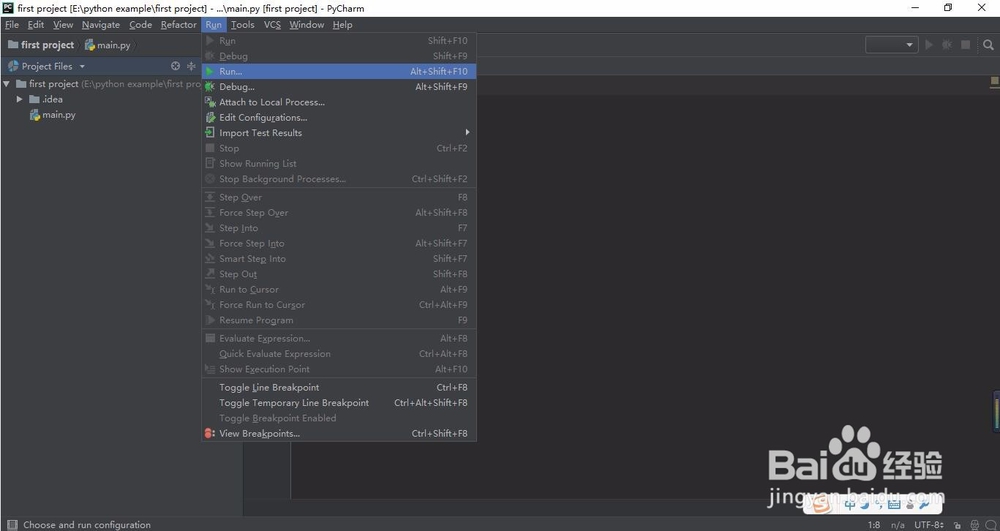This screenshot has height=531, width=1000.
Task: Click the Sogou input method S logo
Action: tap(823, 505)
